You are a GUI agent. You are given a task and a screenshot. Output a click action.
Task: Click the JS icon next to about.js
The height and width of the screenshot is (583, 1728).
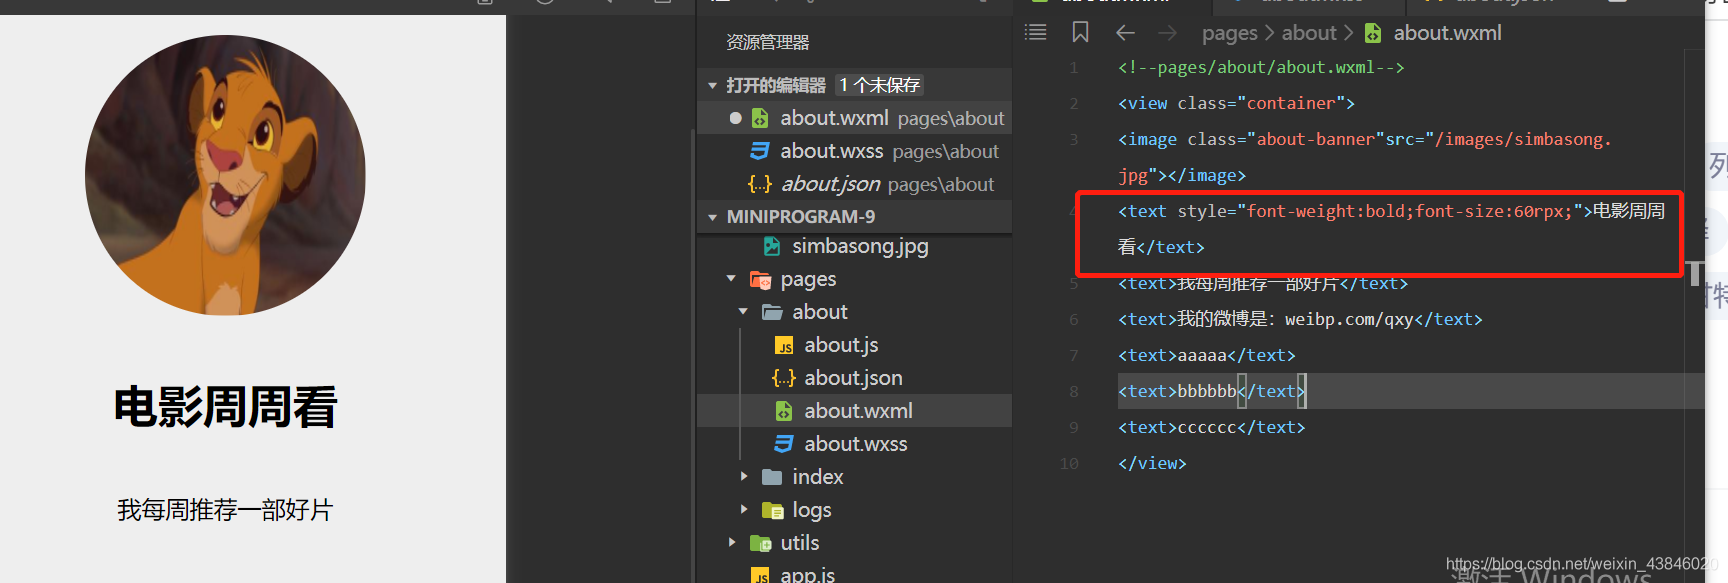click(x=784, y=345)
